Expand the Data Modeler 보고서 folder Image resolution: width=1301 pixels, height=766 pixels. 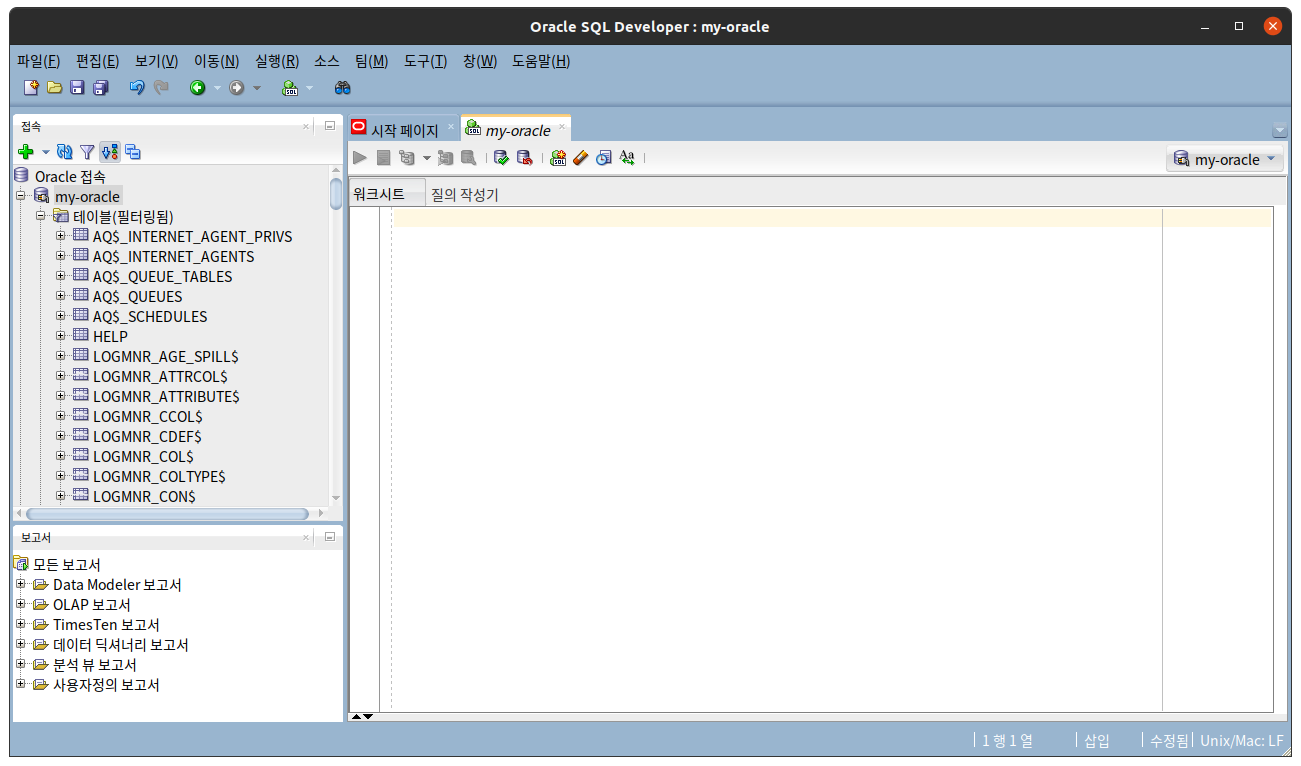[x=21, y=584]
